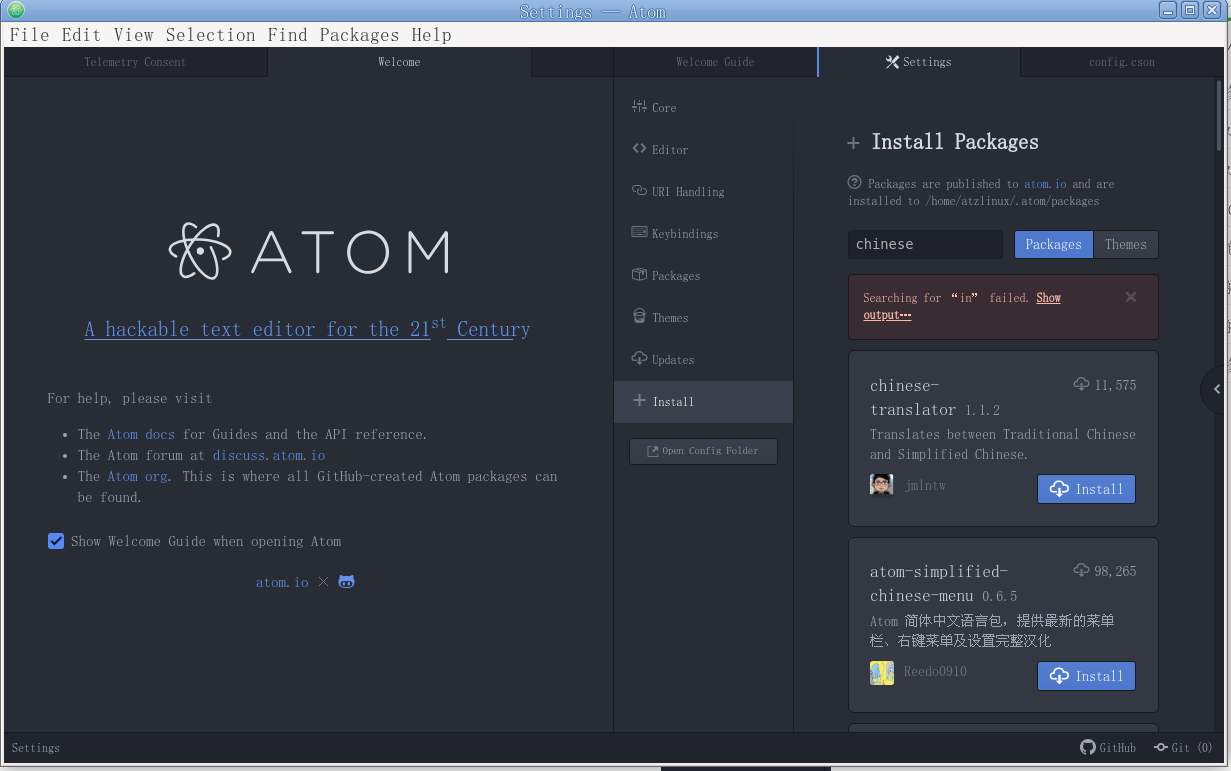Select the Packages search filter button
This screenshot has width=1231, height=771.
pos(1053,244)
